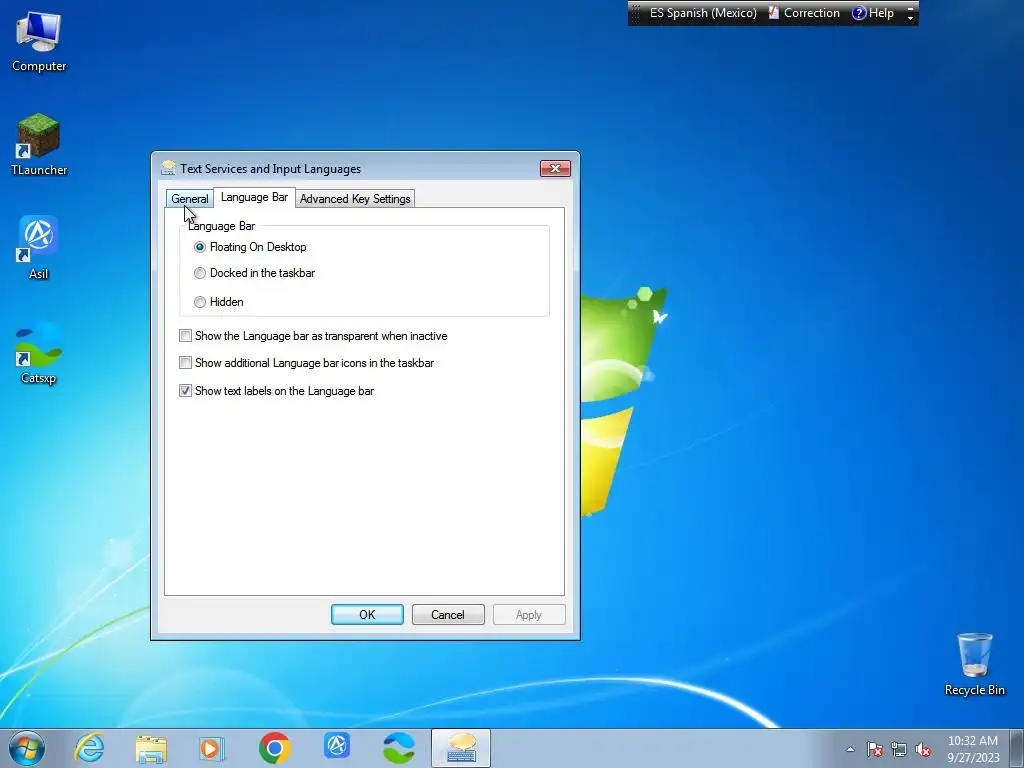
Task: Select Floating On Desktop option
Action: pos(250,247)
